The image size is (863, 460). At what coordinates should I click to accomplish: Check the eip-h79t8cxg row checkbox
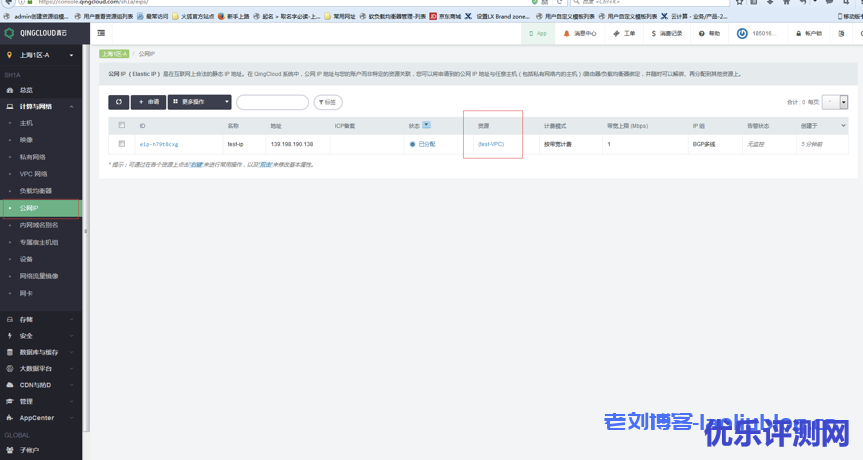tap(122, 144)
